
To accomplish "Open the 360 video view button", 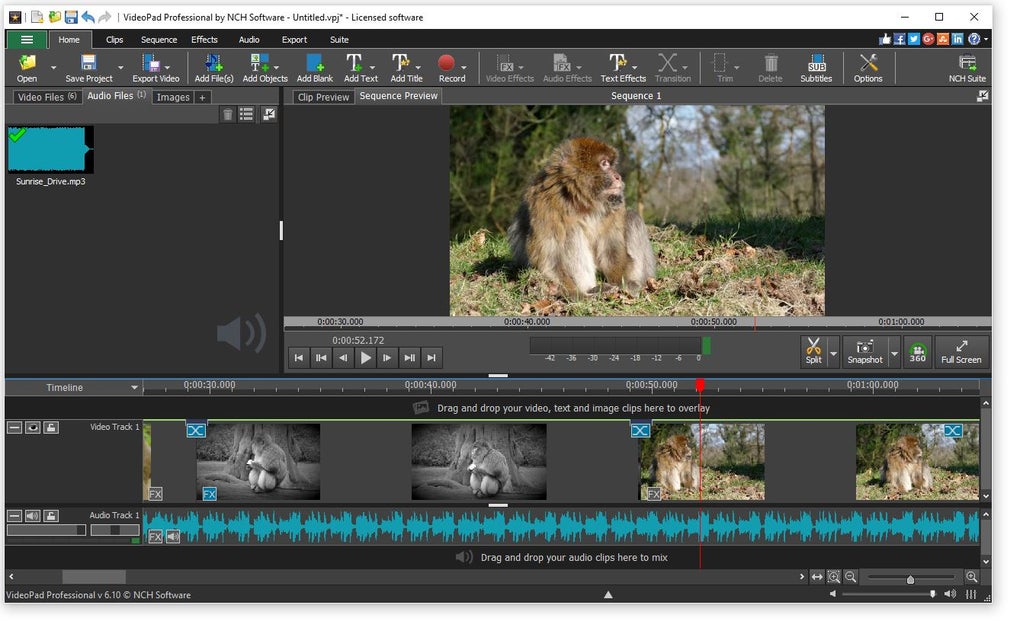I will click(x=917, y=351).
